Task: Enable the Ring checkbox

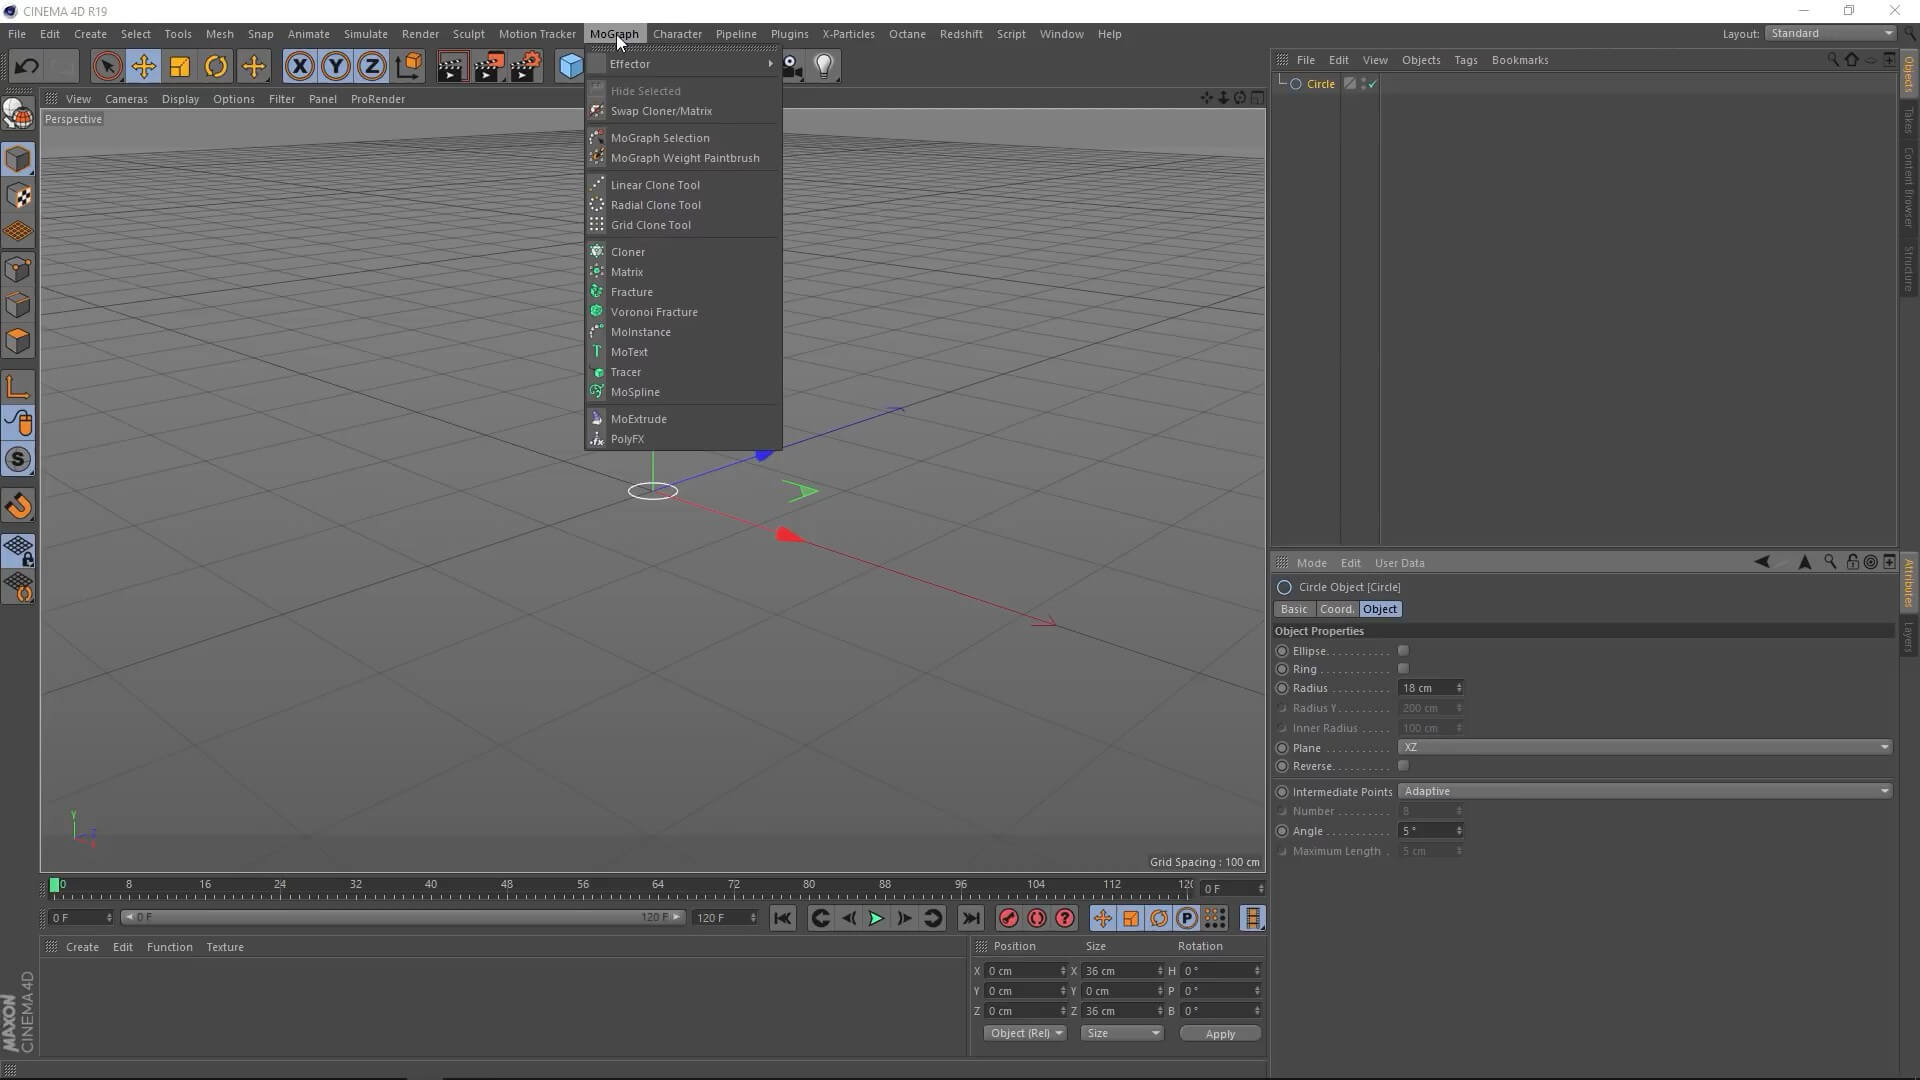Action: [1403, 669]
